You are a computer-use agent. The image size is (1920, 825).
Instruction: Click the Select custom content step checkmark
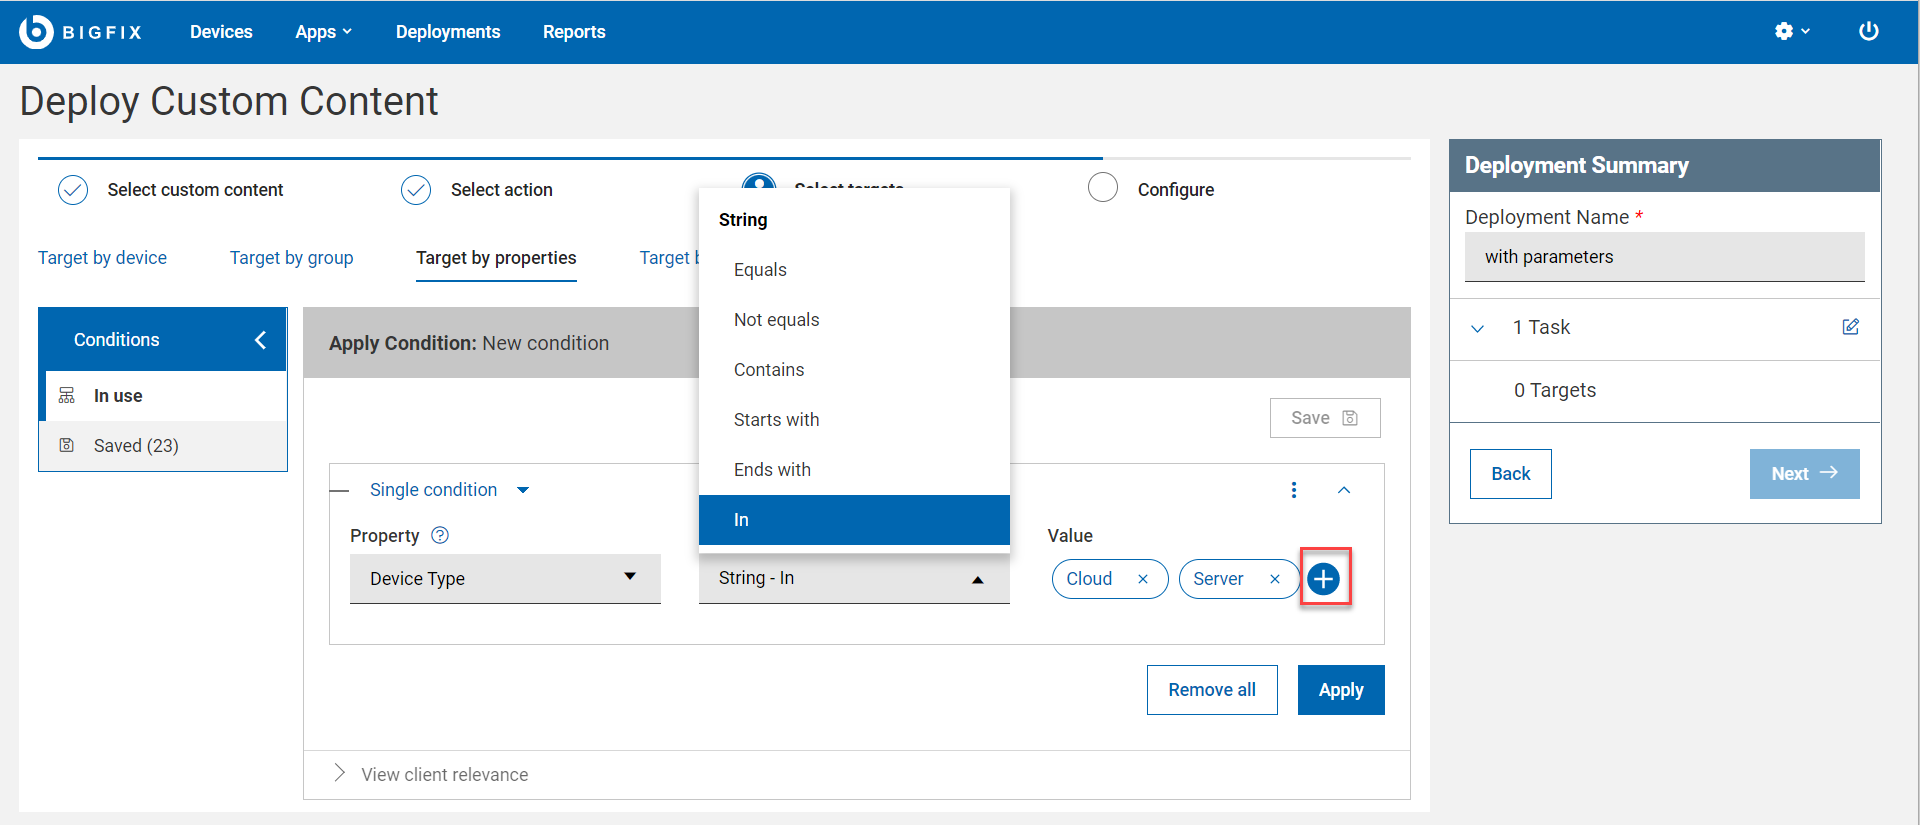73,189
